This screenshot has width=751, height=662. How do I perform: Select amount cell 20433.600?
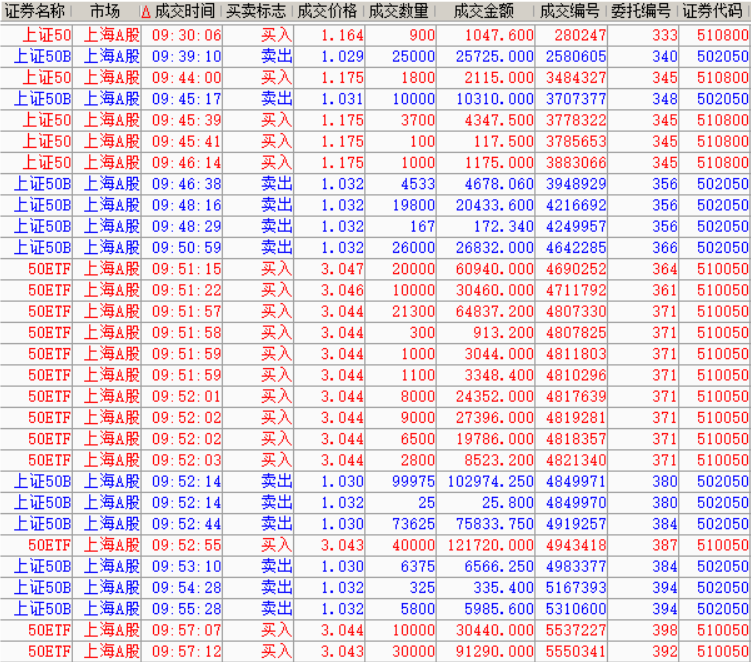coord(494,205)
